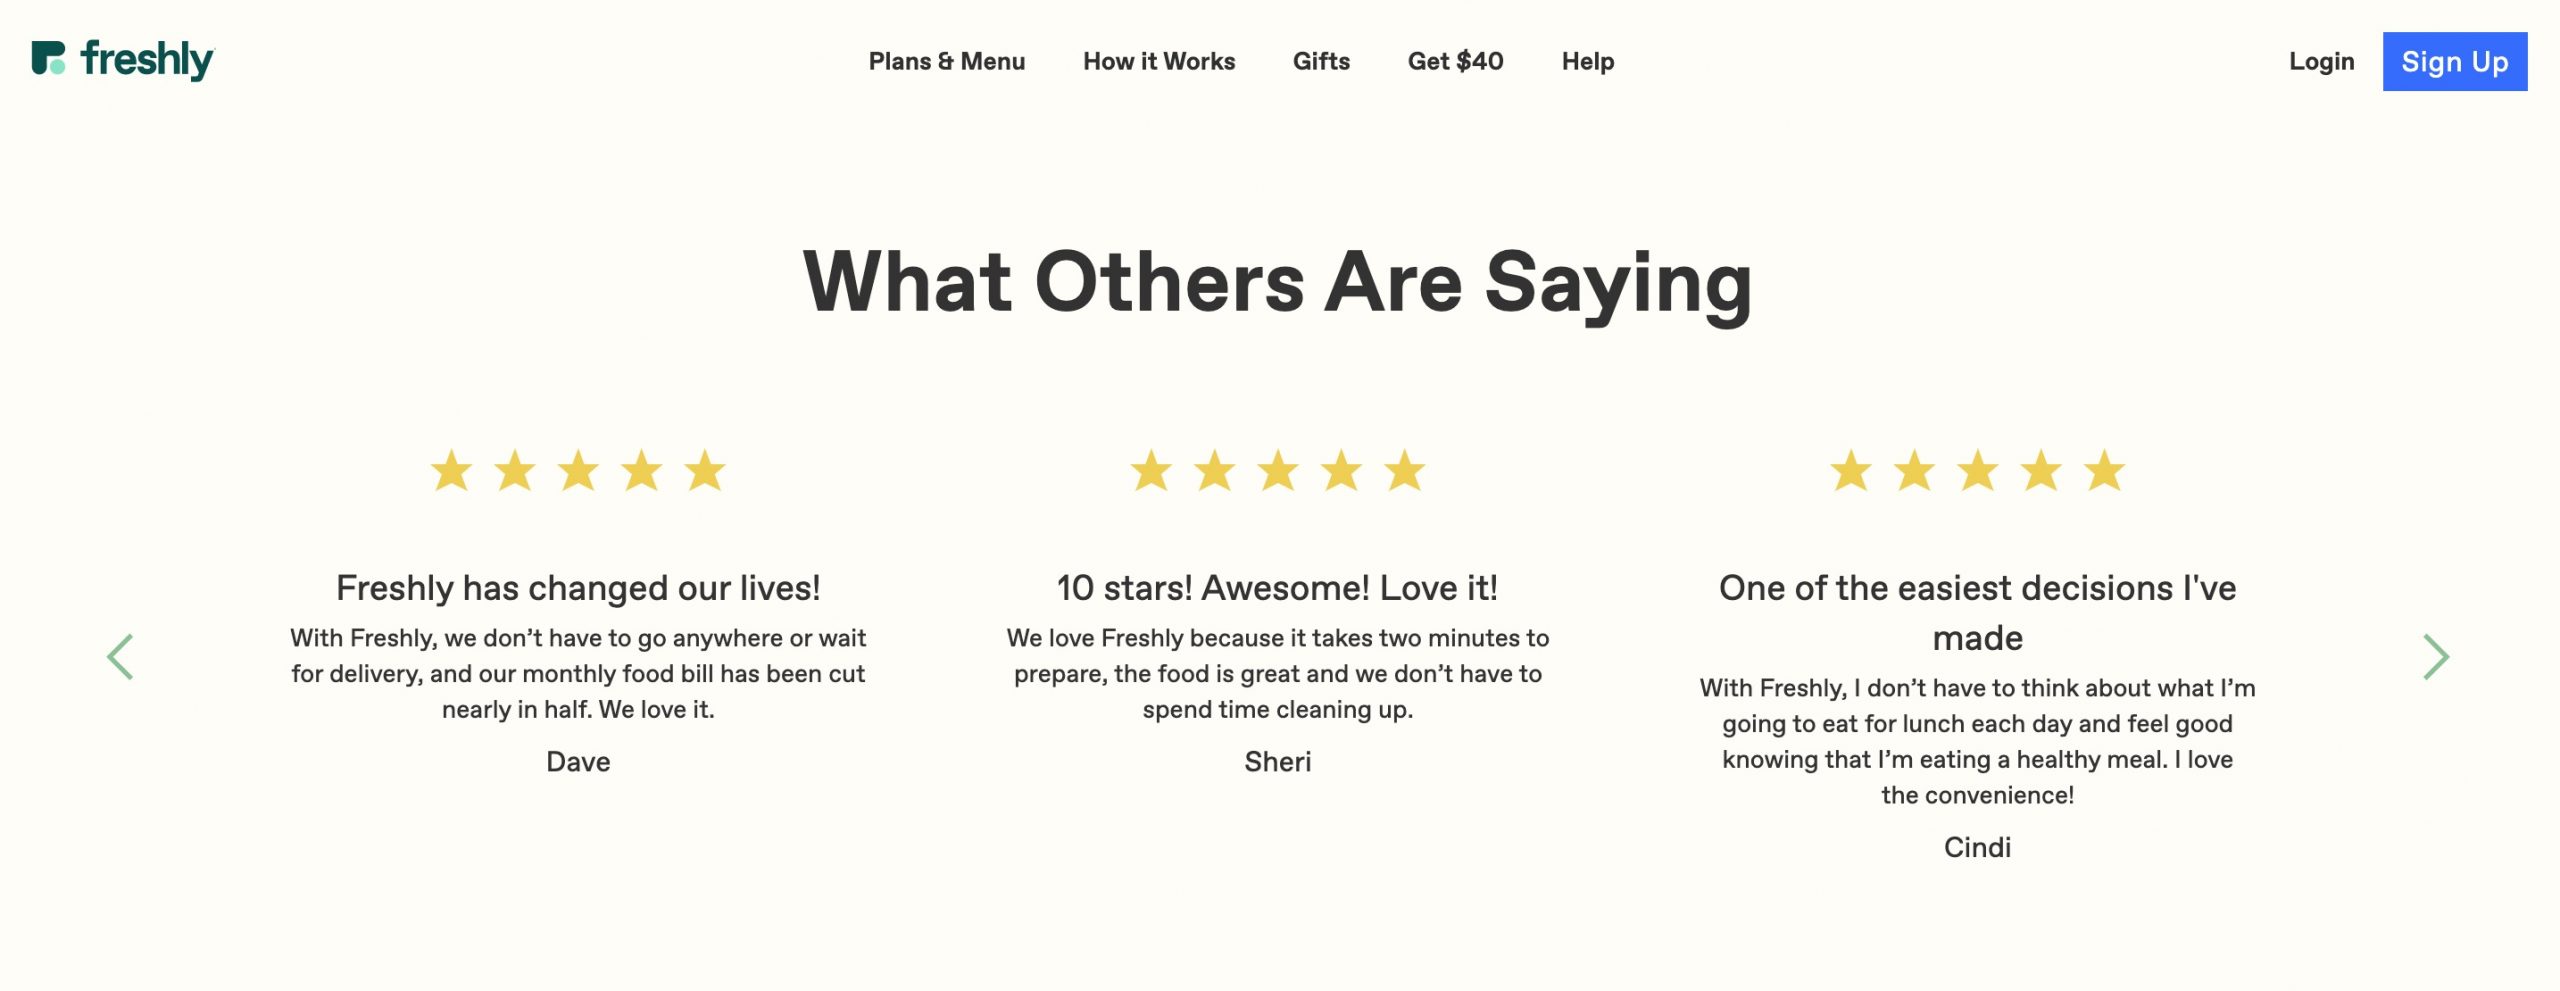Image resolution: width=2560 pixels, height=991 pixels.
Task: Select 'Freshly has changed our lives!' heading
Action: (x=578, y=588)
